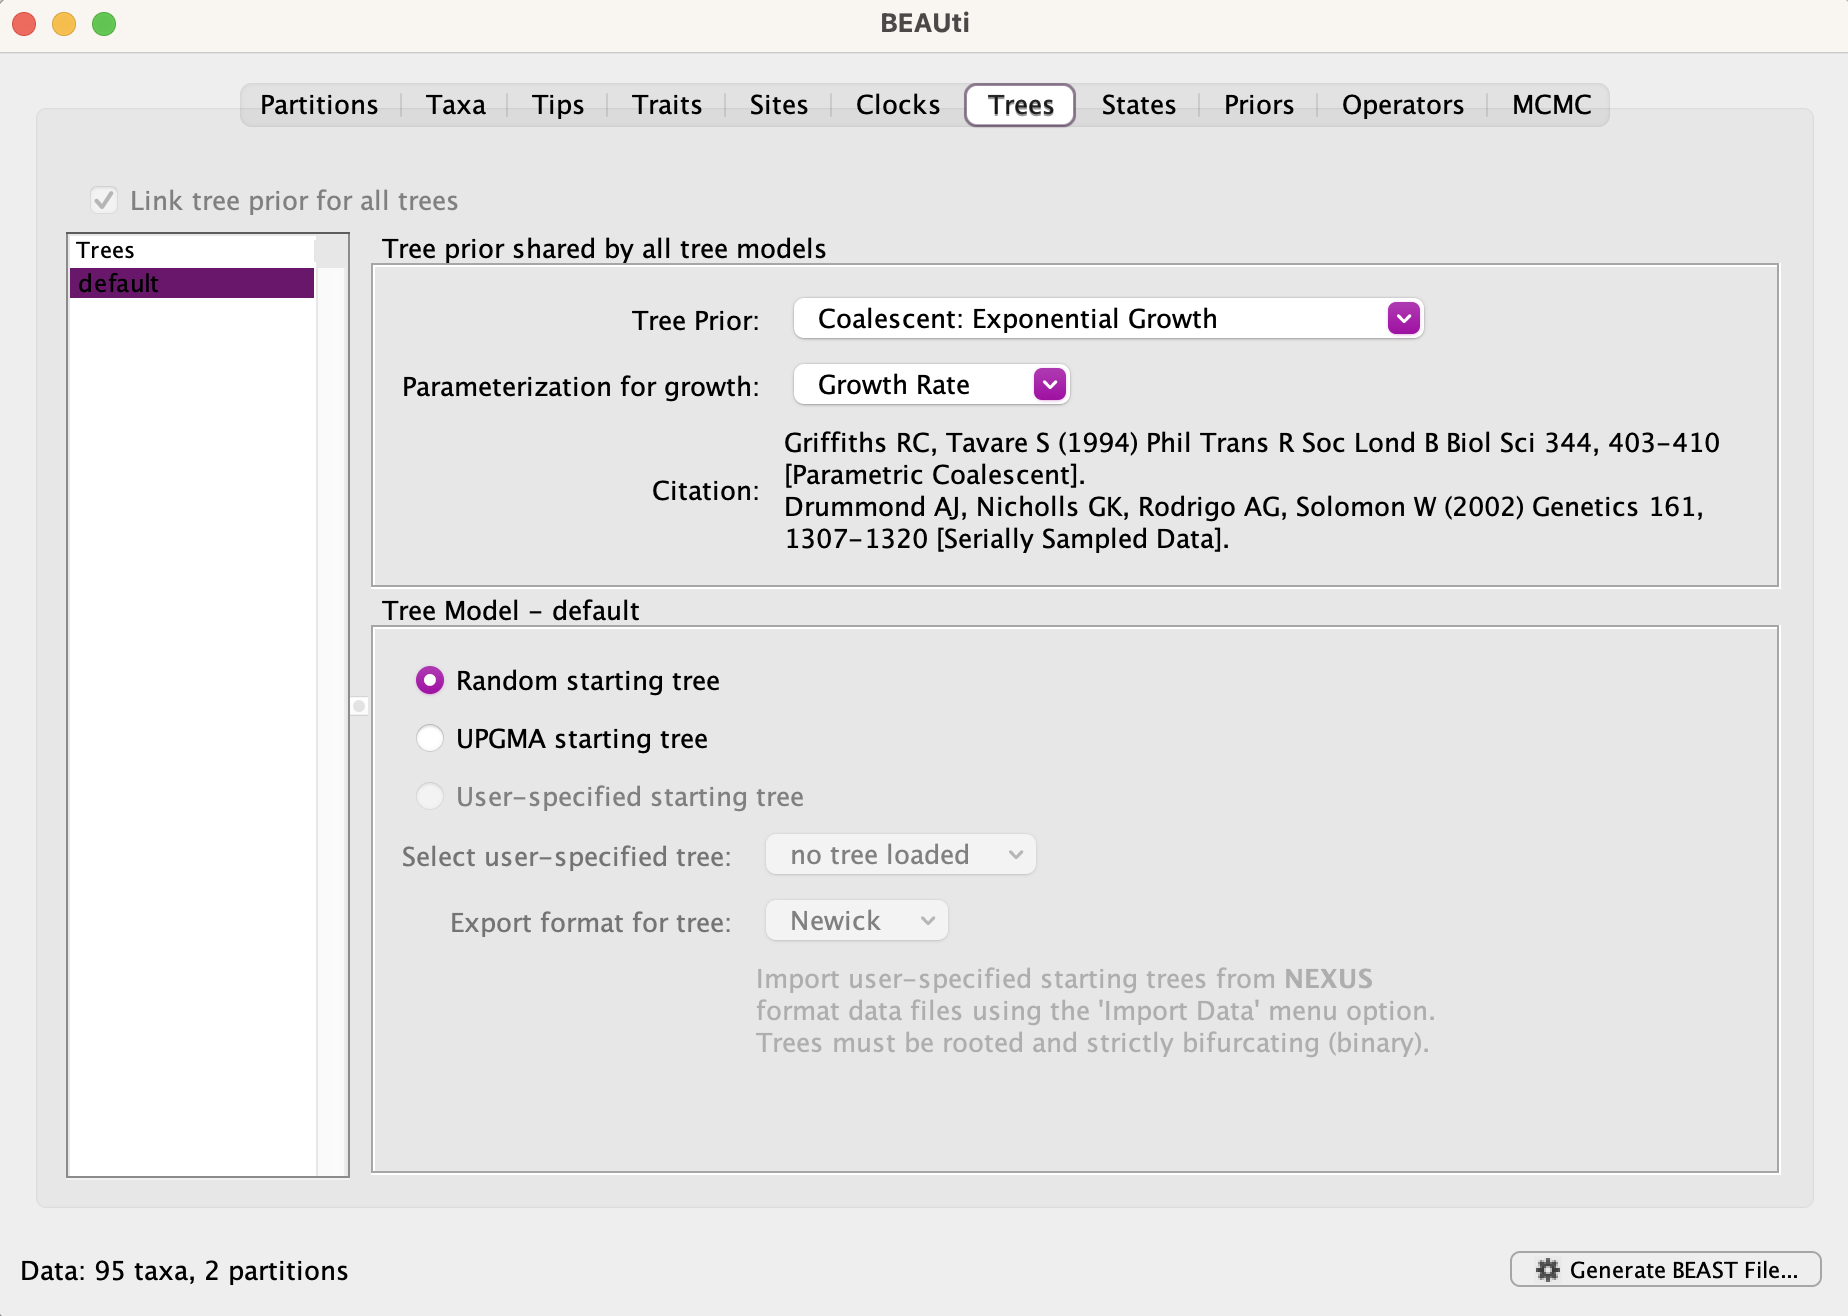Open the Clocks tab
Viewport: 1848px width, 1316px height.
897,105
